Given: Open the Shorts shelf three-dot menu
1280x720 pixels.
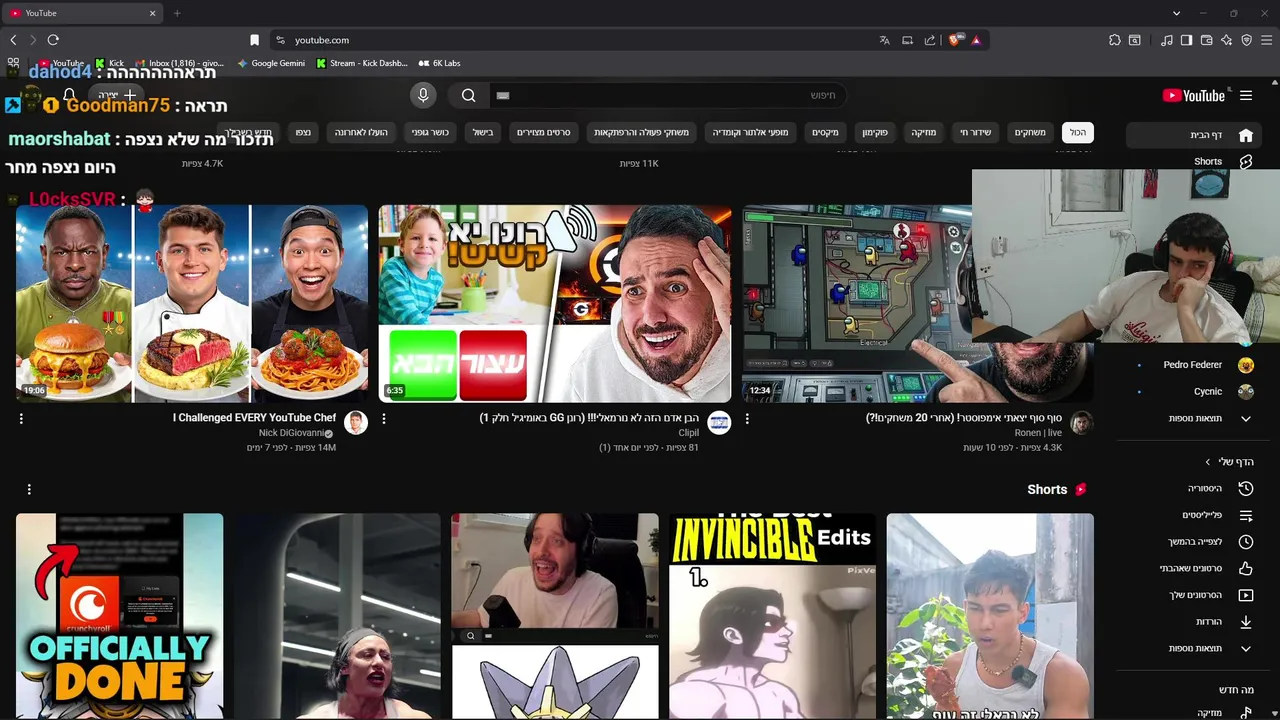Looking at the screenshot, I should [29, 489].
